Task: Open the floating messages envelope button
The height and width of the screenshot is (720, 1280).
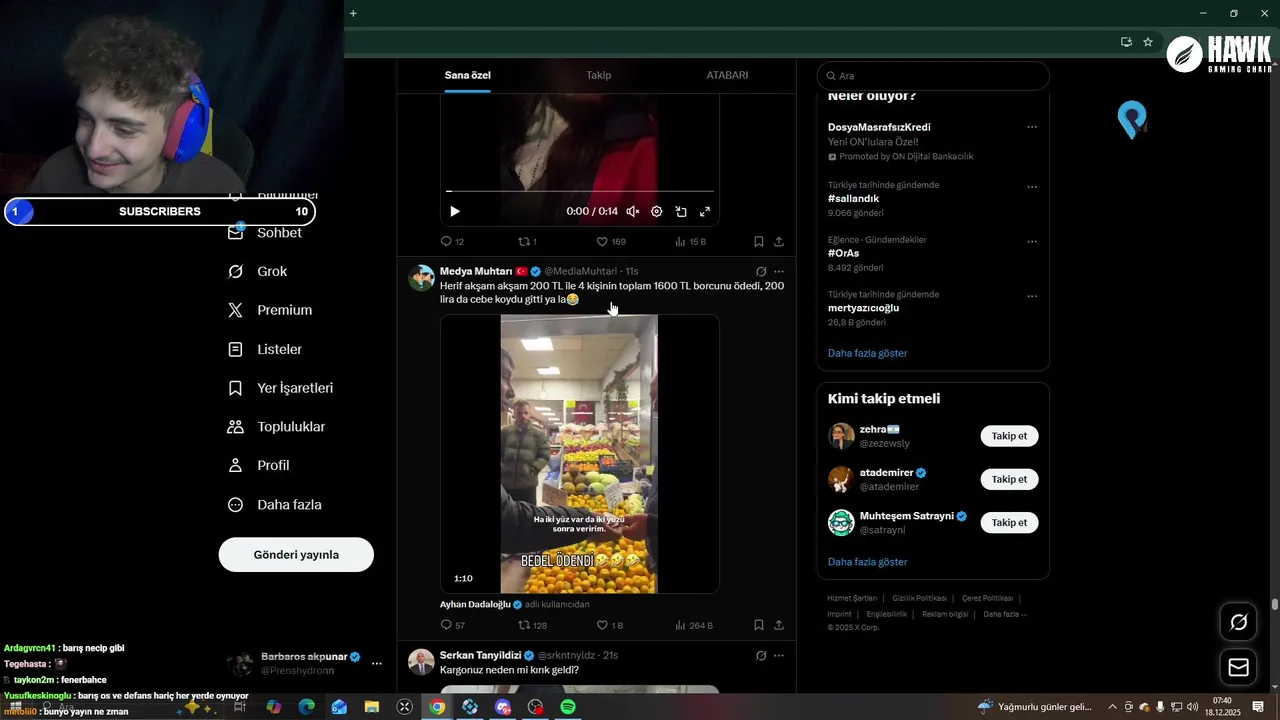Action: 1238,667
